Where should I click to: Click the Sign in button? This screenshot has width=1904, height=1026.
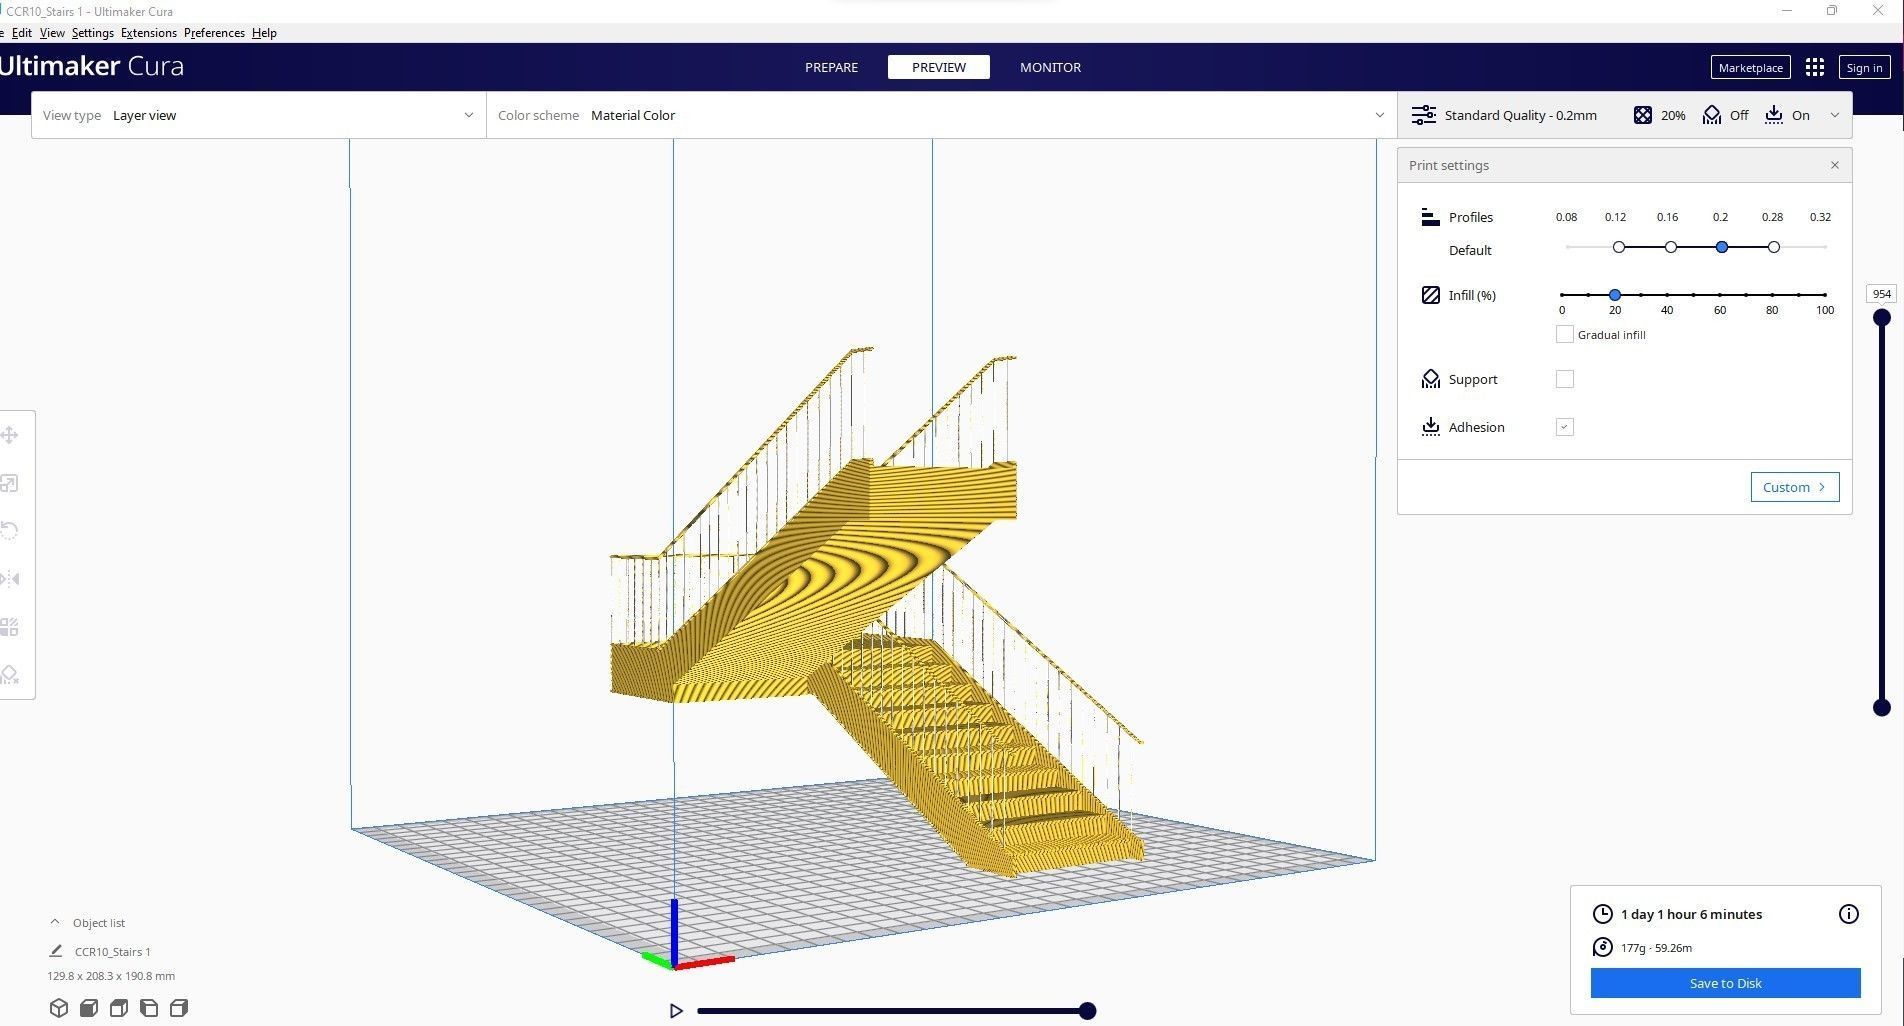[x=1864, y=67]
